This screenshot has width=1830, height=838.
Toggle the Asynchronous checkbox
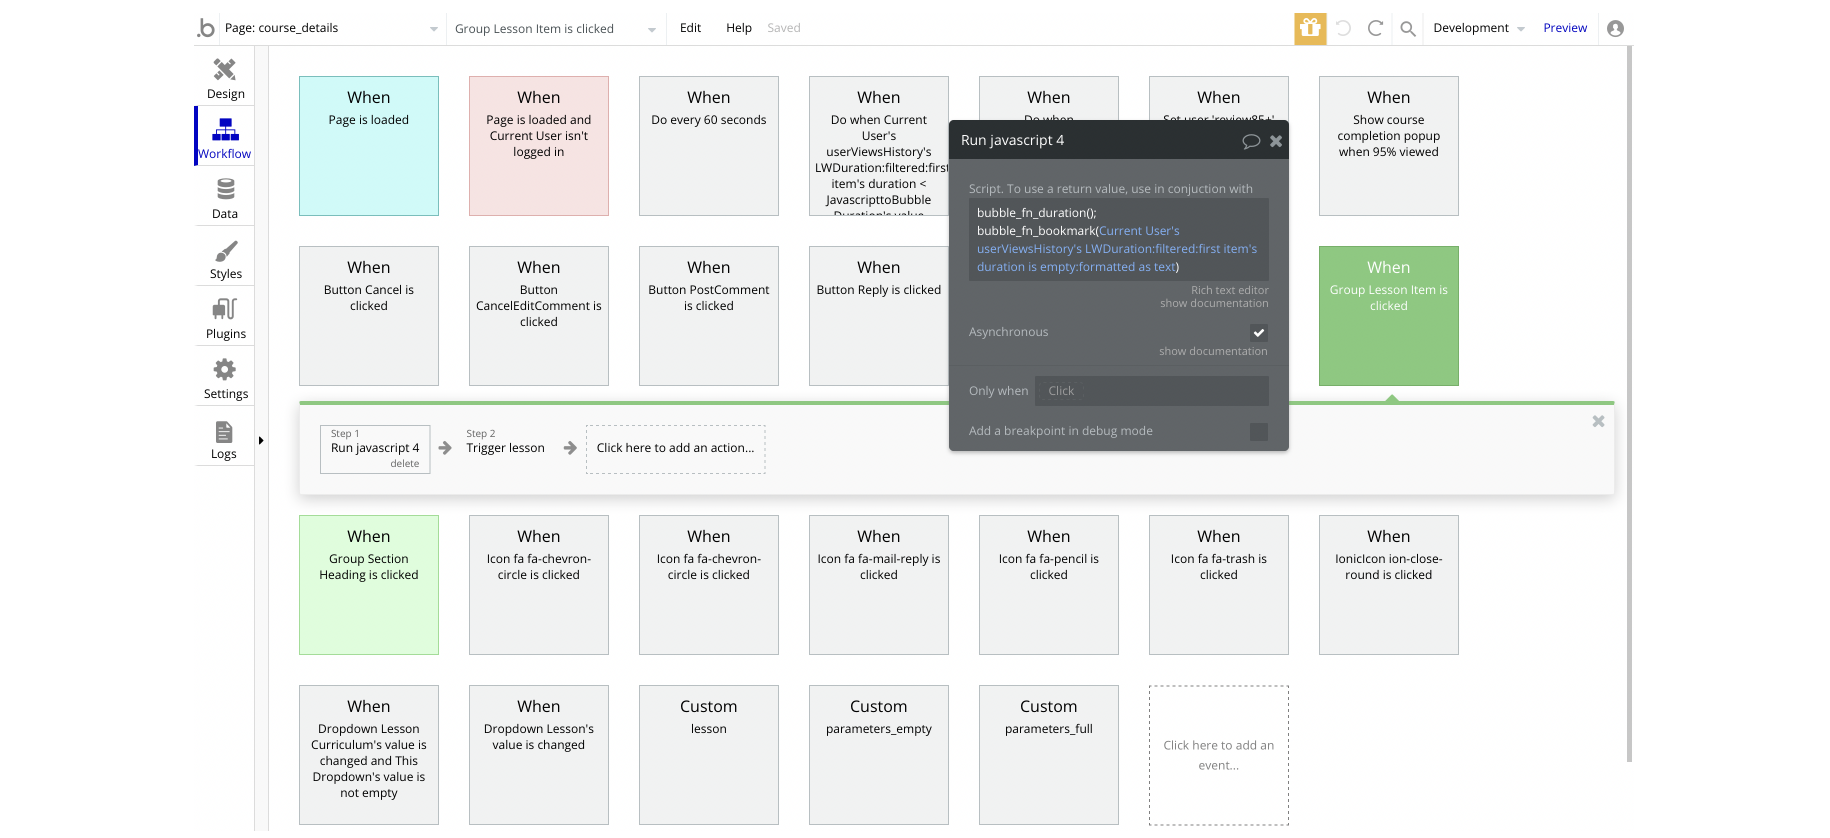pos(1258,333)
